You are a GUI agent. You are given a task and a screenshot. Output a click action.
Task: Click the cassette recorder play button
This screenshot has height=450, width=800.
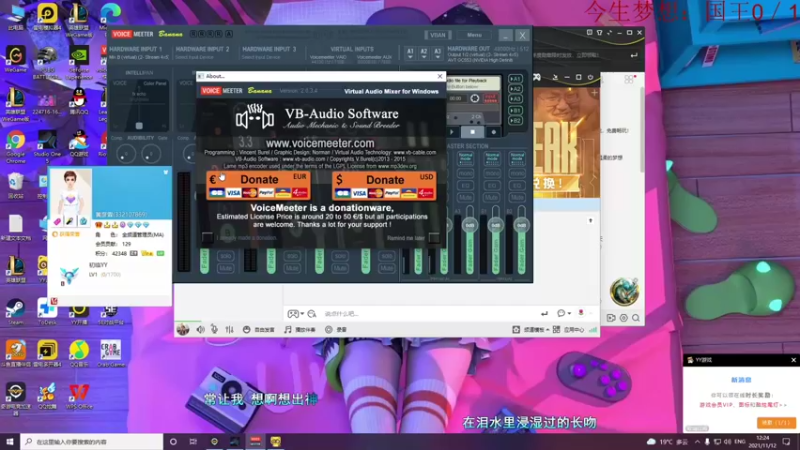point(452,132)
